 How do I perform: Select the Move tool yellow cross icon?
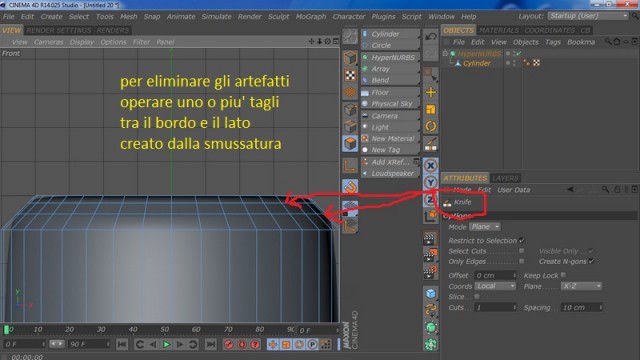pyautogui.click(x=431, y=92)
